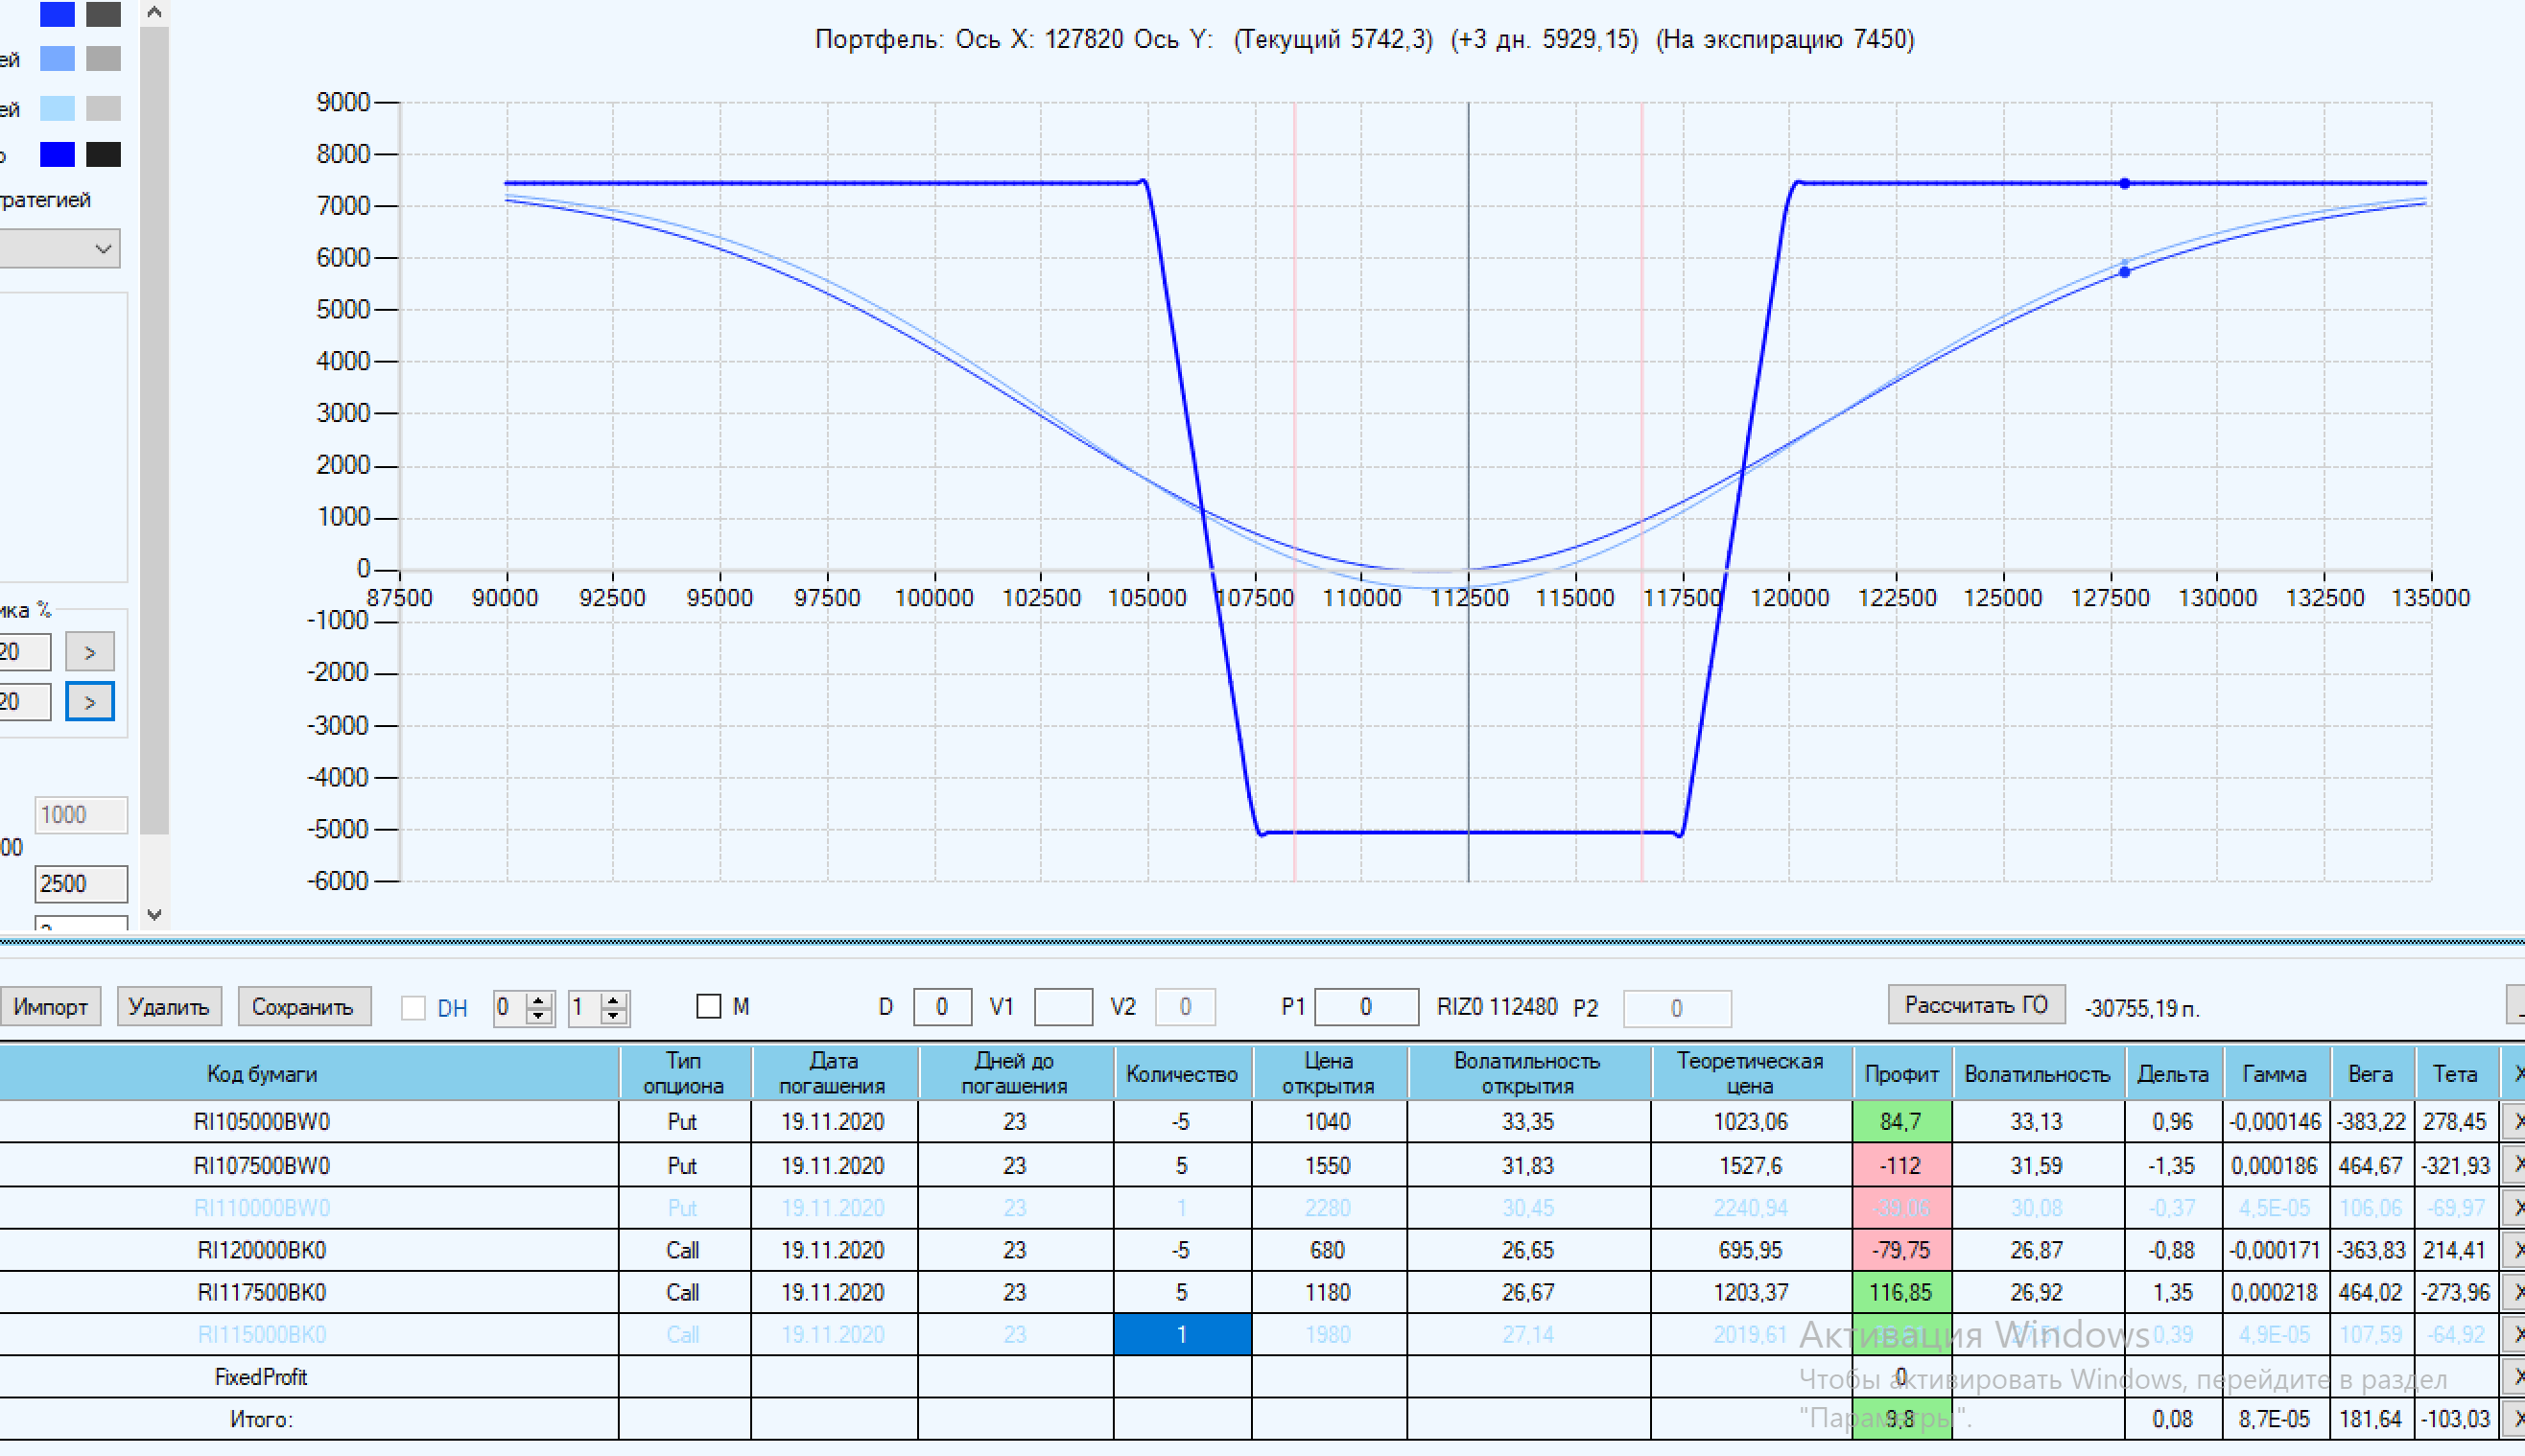Sort by the Профит column header
The width and height of the screenshot is (2525, 1456).
[x=1901, y=1073]
